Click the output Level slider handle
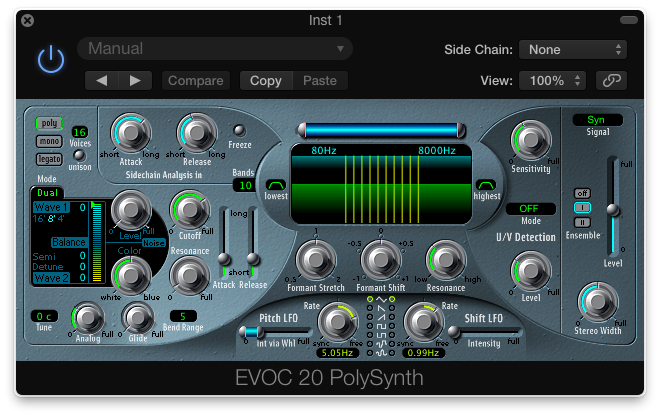 click(613, 210)
